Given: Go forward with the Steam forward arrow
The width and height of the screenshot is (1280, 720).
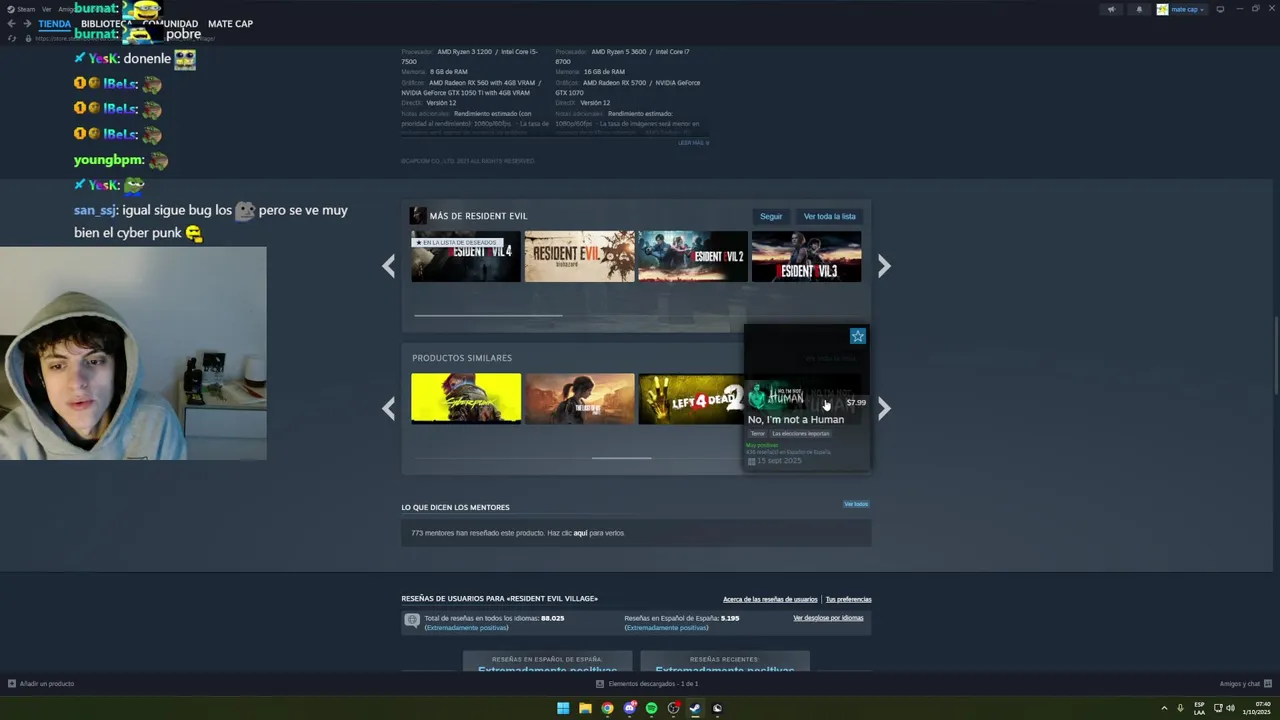Looking at the screenshot, I should 27,23.
